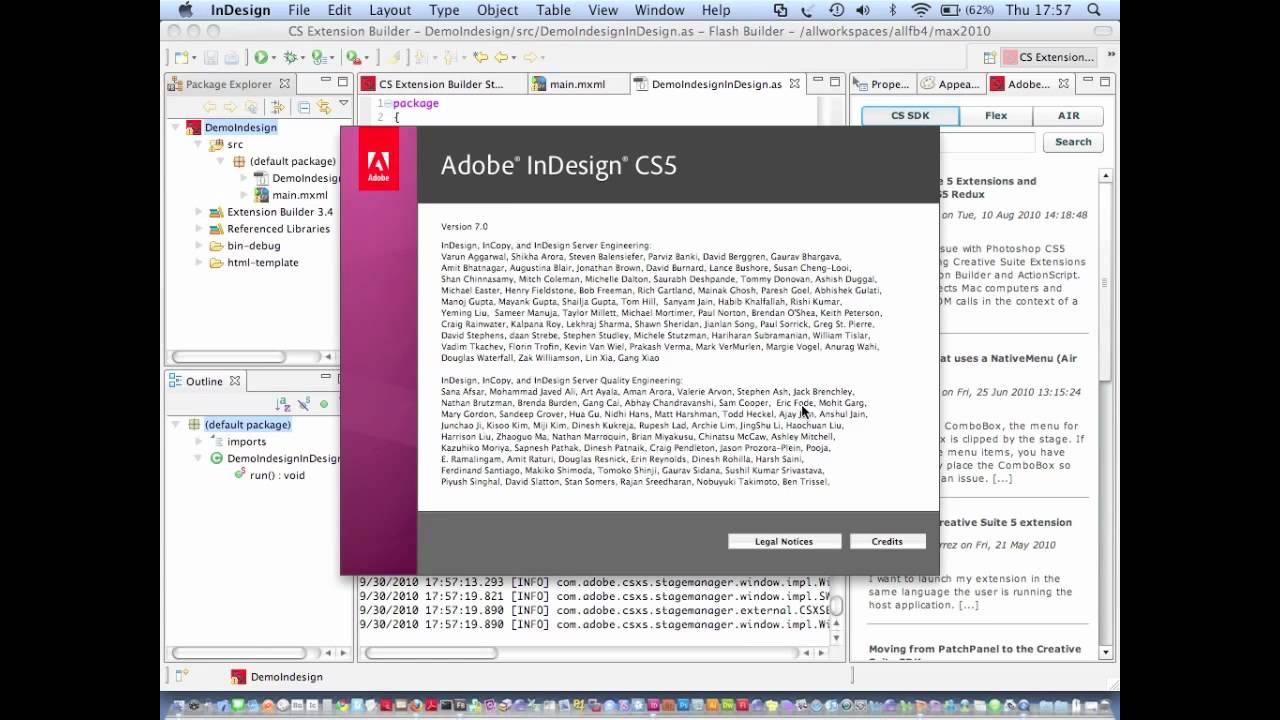The height and width of the screenshot is (720, 1280).
Task: Close the DemoIndesignInDesign.as editor tab
Action: (x=794, y=84)
